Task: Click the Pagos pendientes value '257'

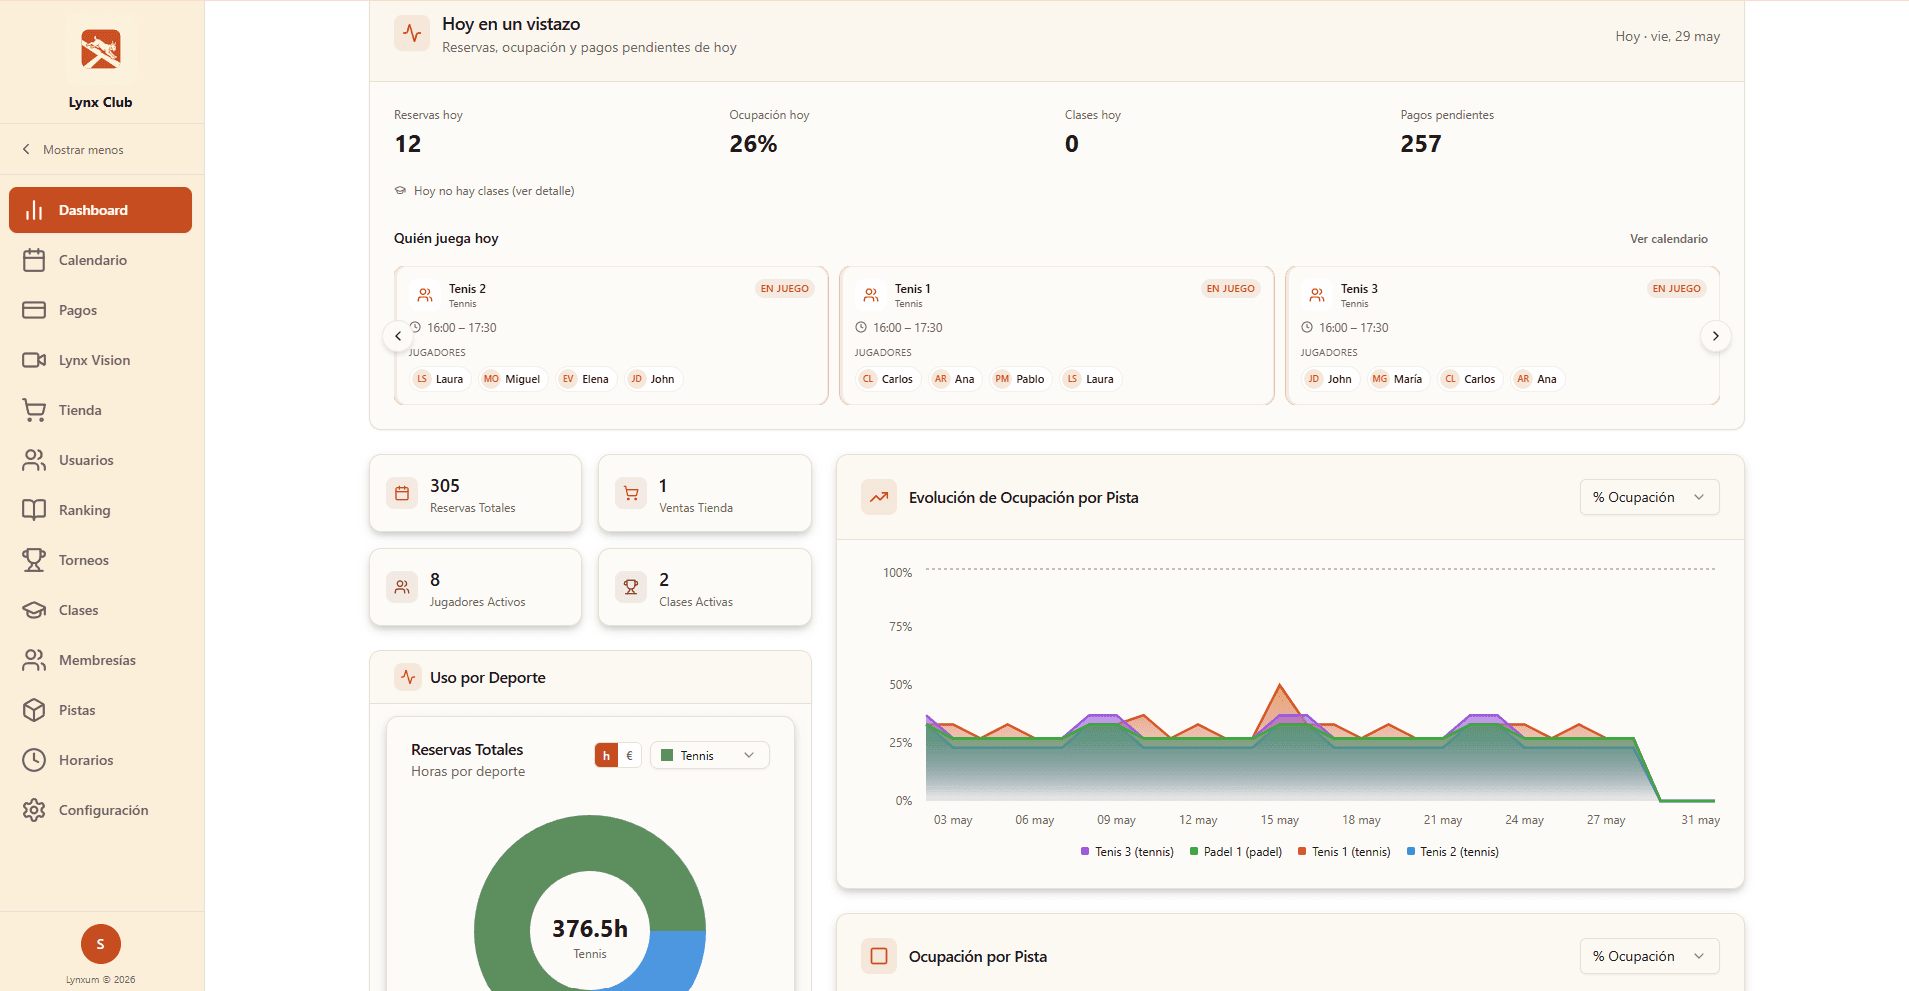Action: pyautogui.click(x=1421, y=144)
